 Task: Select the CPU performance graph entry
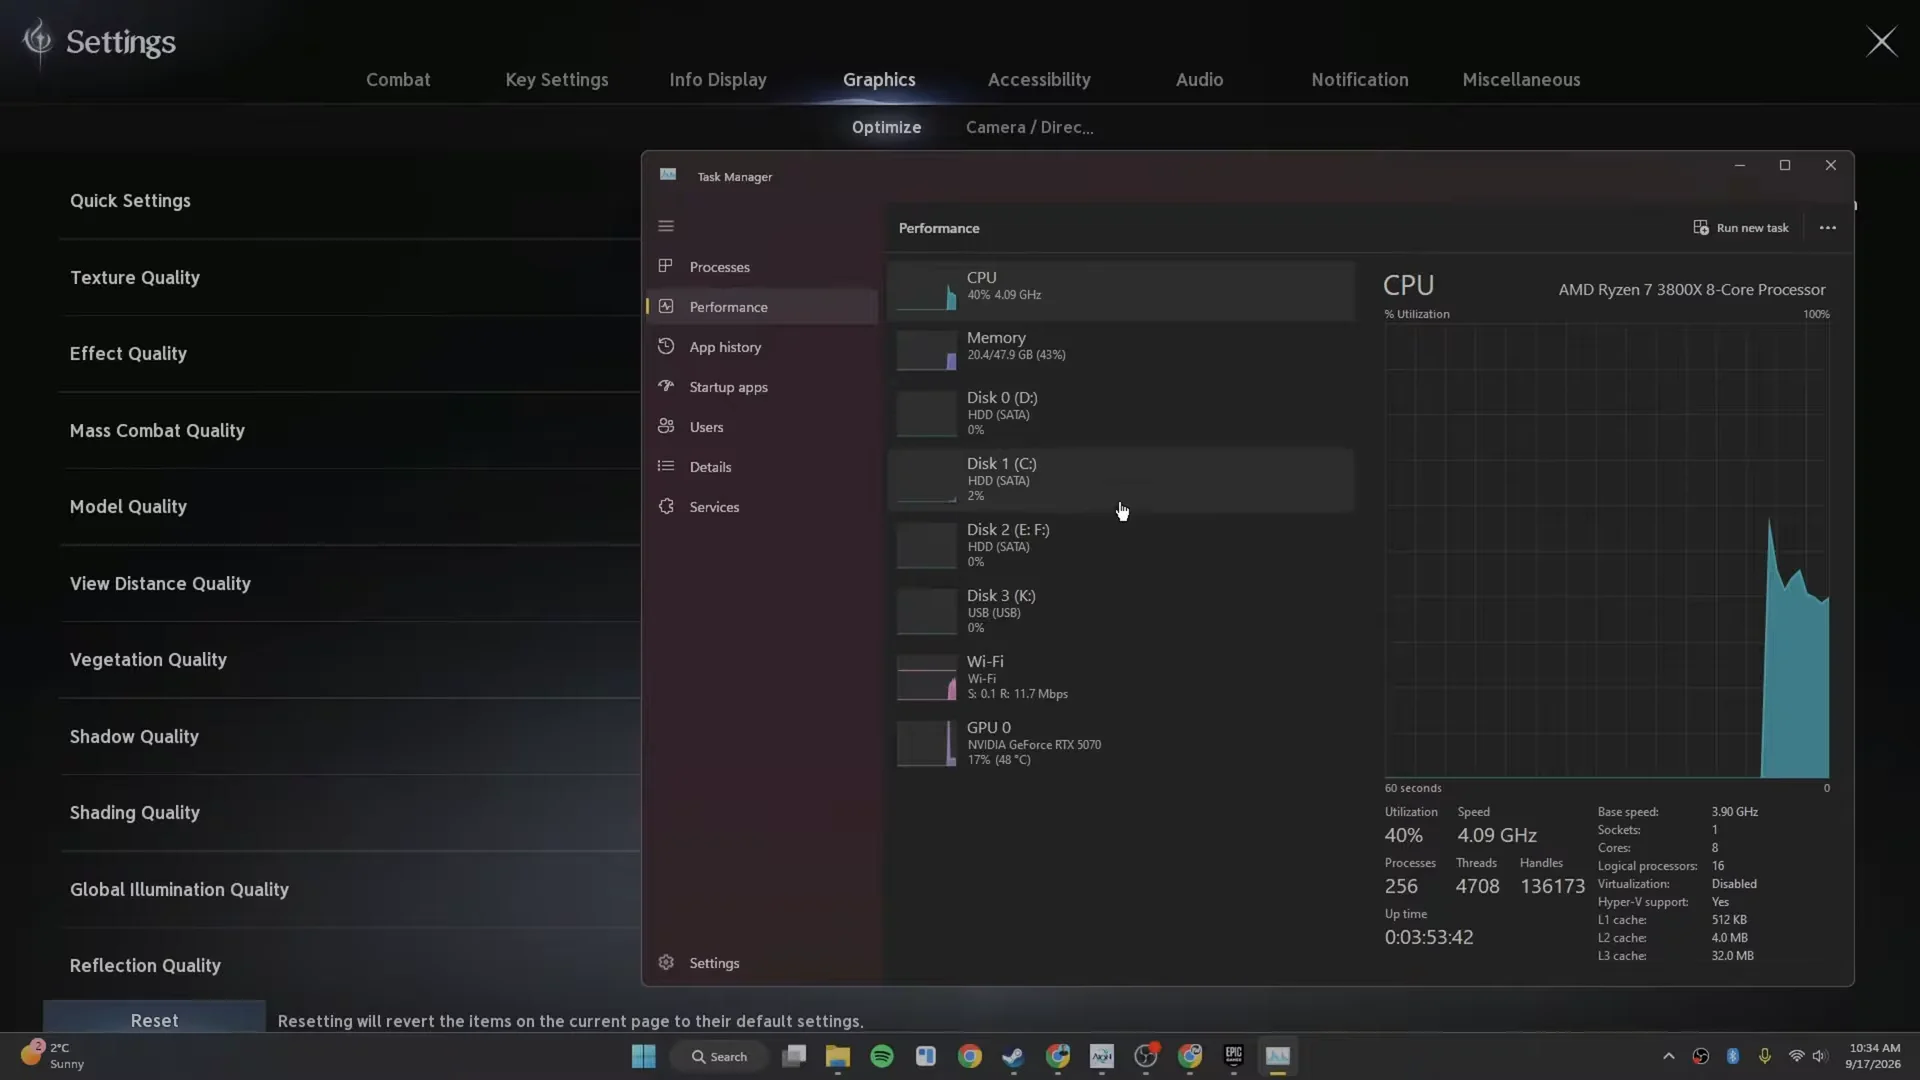[1120, 291]
